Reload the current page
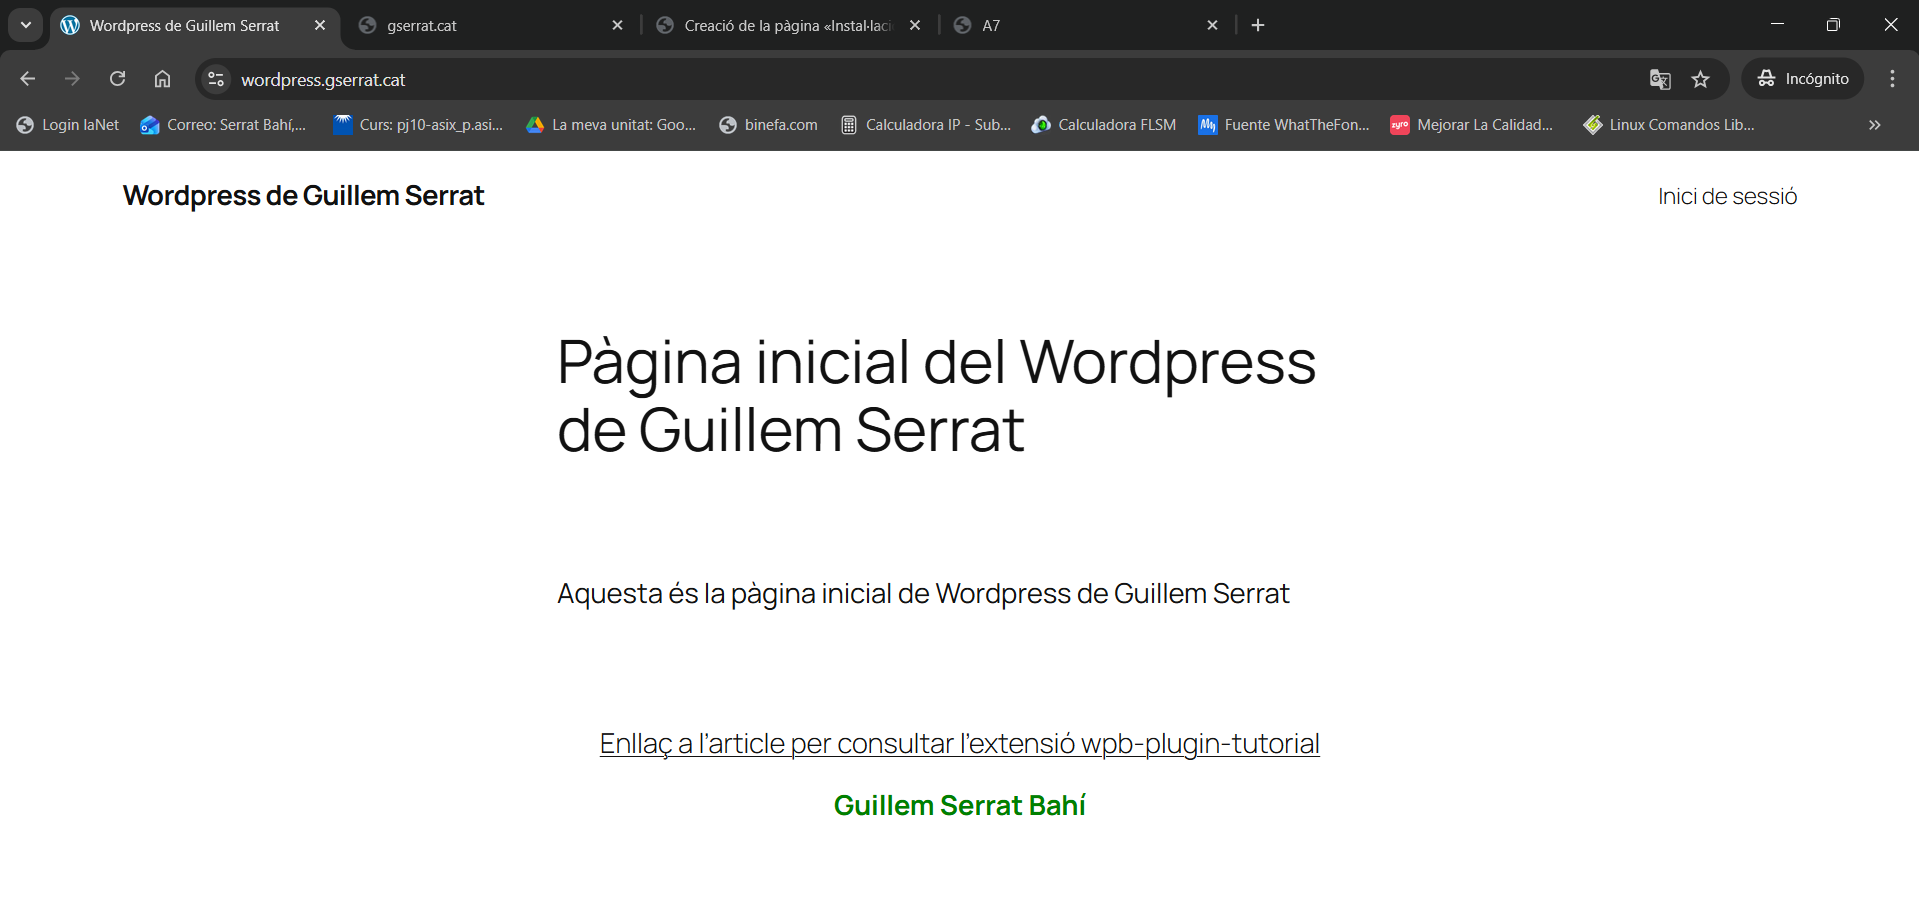1919x898 pixels. point(117,79)
